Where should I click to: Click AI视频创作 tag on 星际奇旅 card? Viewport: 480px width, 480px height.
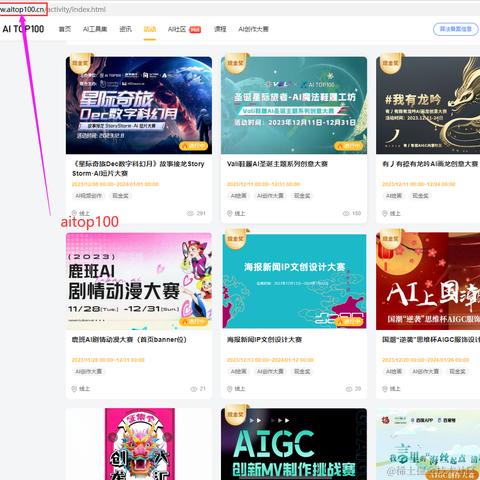click(89, 196)
